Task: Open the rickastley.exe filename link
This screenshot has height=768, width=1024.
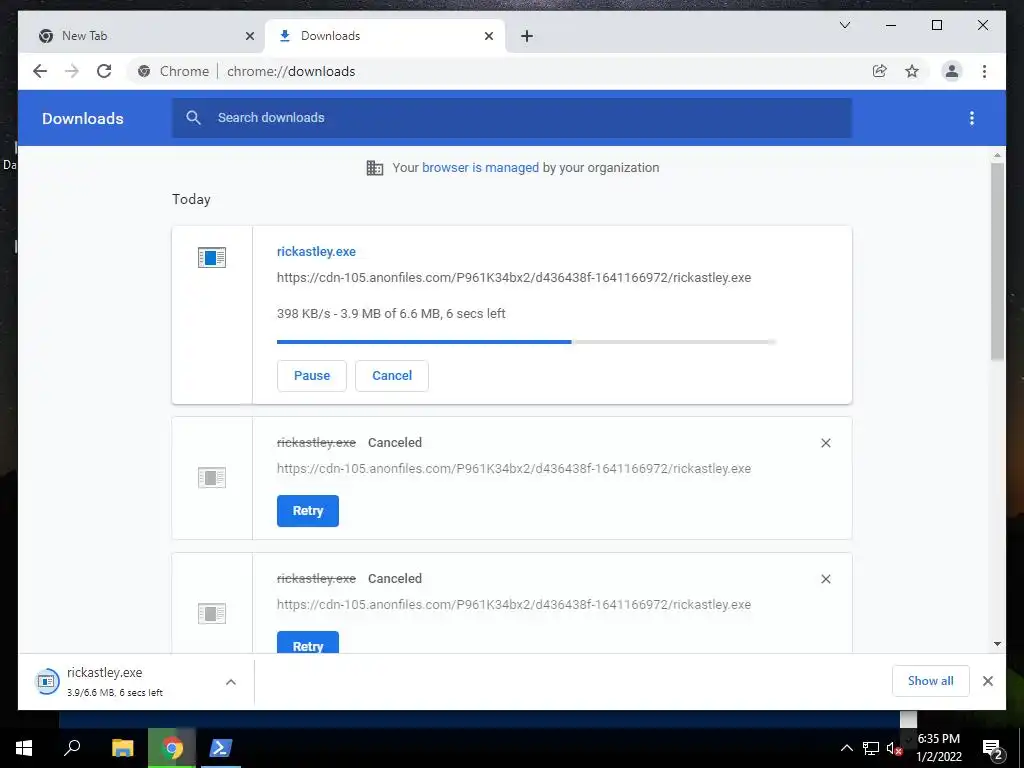Action: (x=316, y=251)
